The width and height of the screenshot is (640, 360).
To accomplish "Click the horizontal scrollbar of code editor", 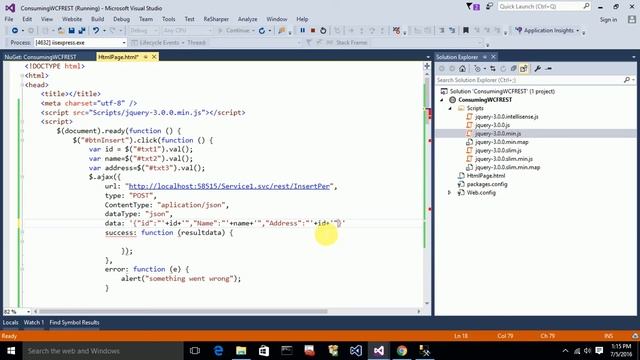I will click(183, 311).
